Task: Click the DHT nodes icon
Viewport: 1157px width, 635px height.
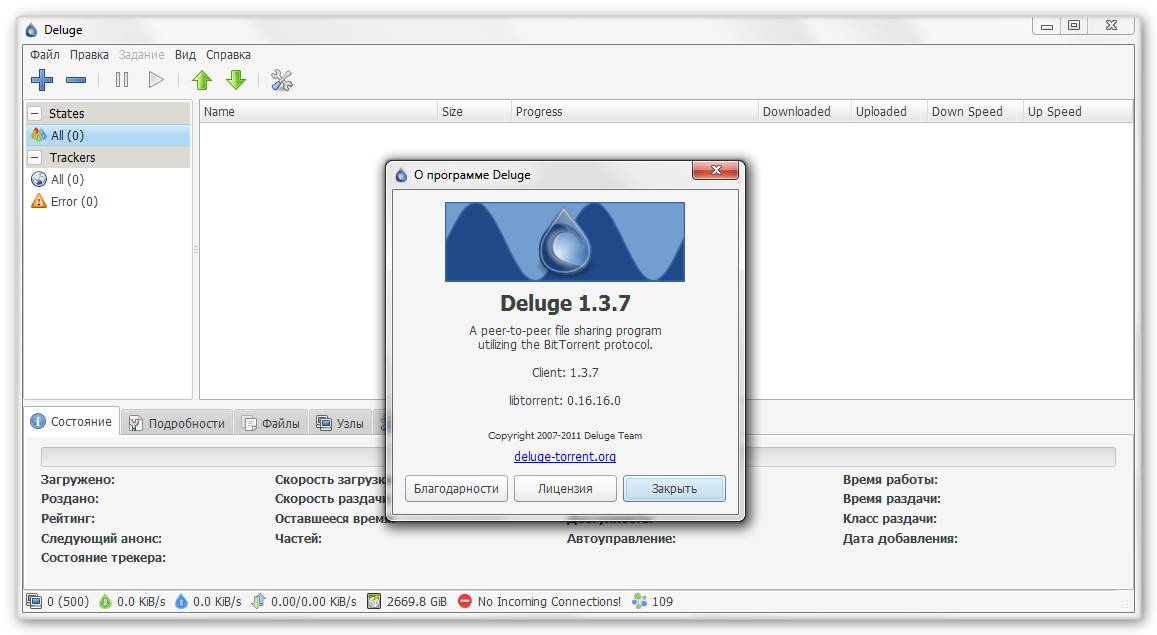Action: point(639,601)
